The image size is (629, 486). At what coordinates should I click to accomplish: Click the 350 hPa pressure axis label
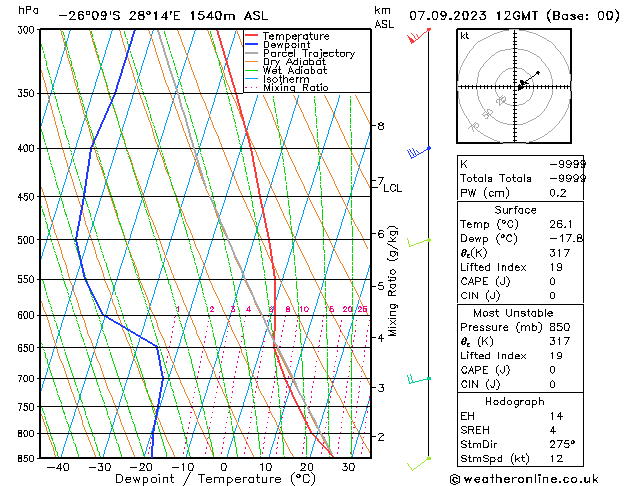tap(28, 93)
